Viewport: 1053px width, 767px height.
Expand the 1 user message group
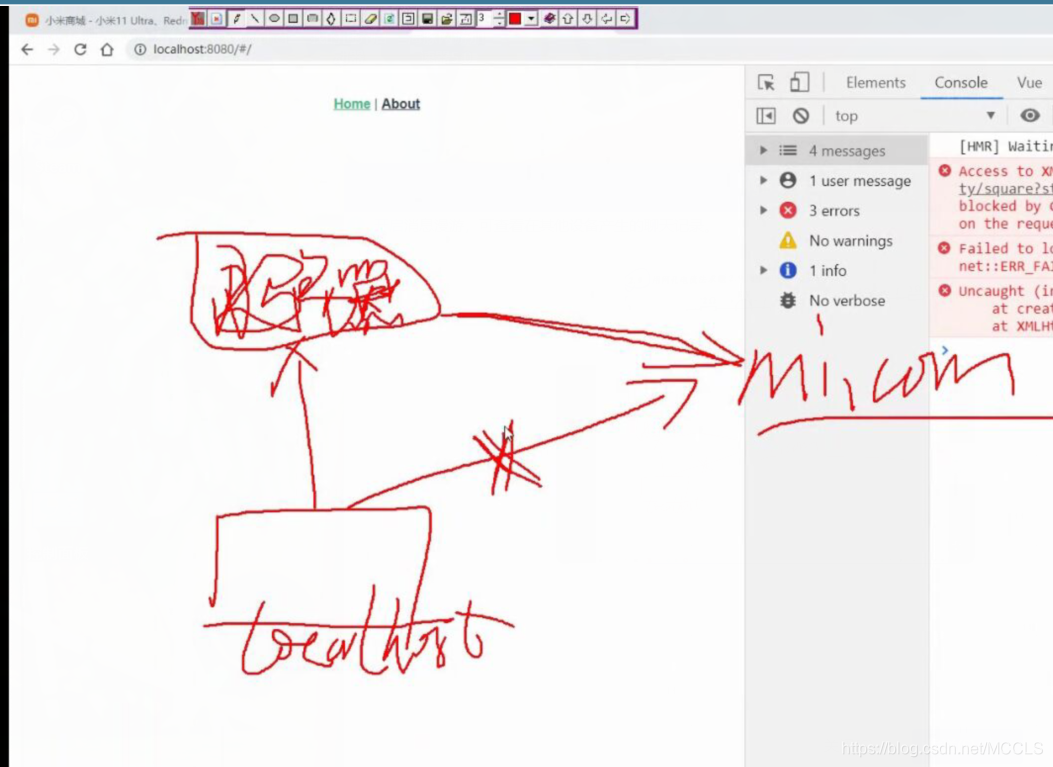763,180
